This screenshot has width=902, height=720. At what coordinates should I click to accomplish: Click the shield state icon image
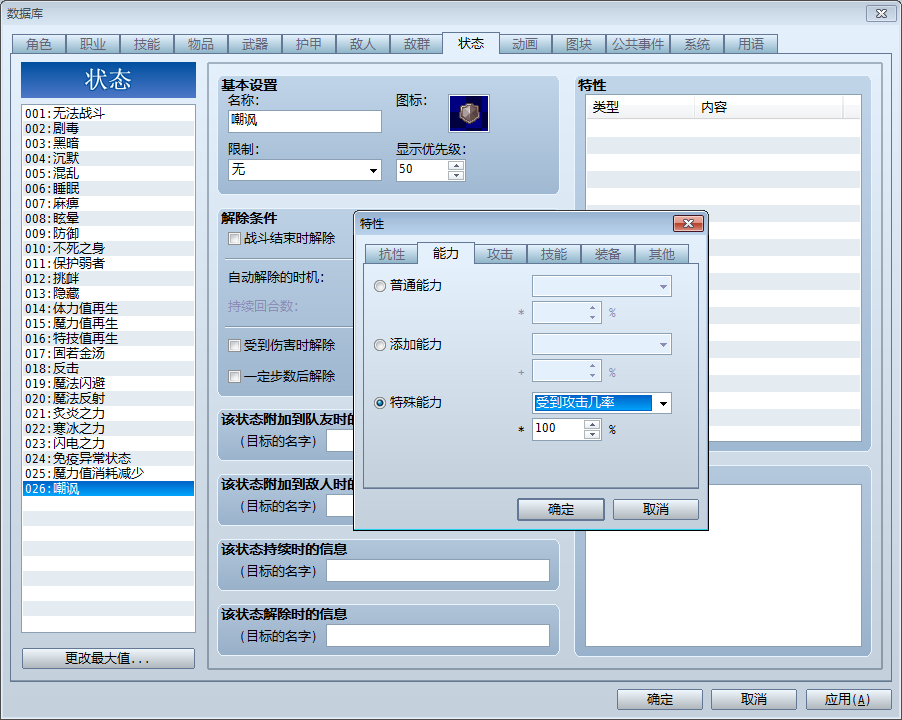(x=469, y=113)
